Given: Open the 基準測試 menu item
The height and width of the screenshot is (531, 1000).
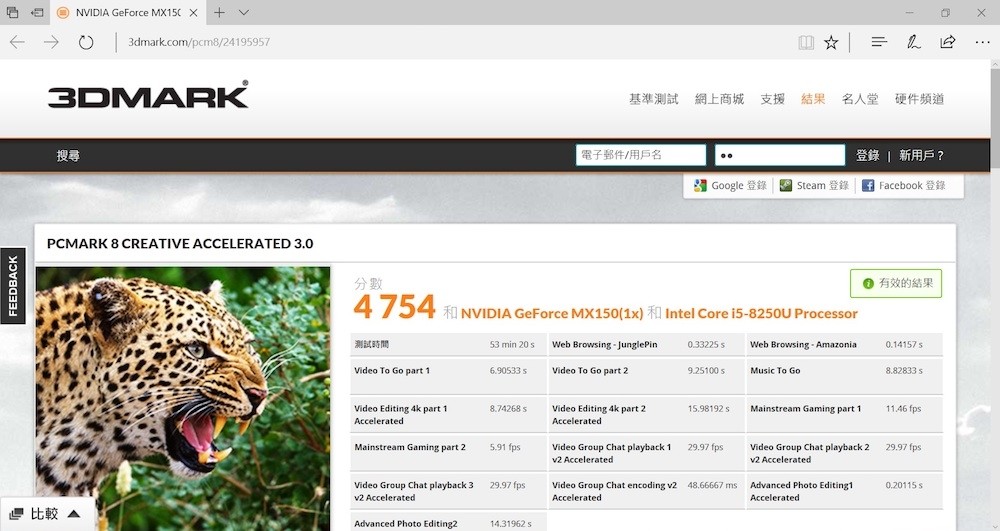Looking at the screenshot, I should click(654, 99).
